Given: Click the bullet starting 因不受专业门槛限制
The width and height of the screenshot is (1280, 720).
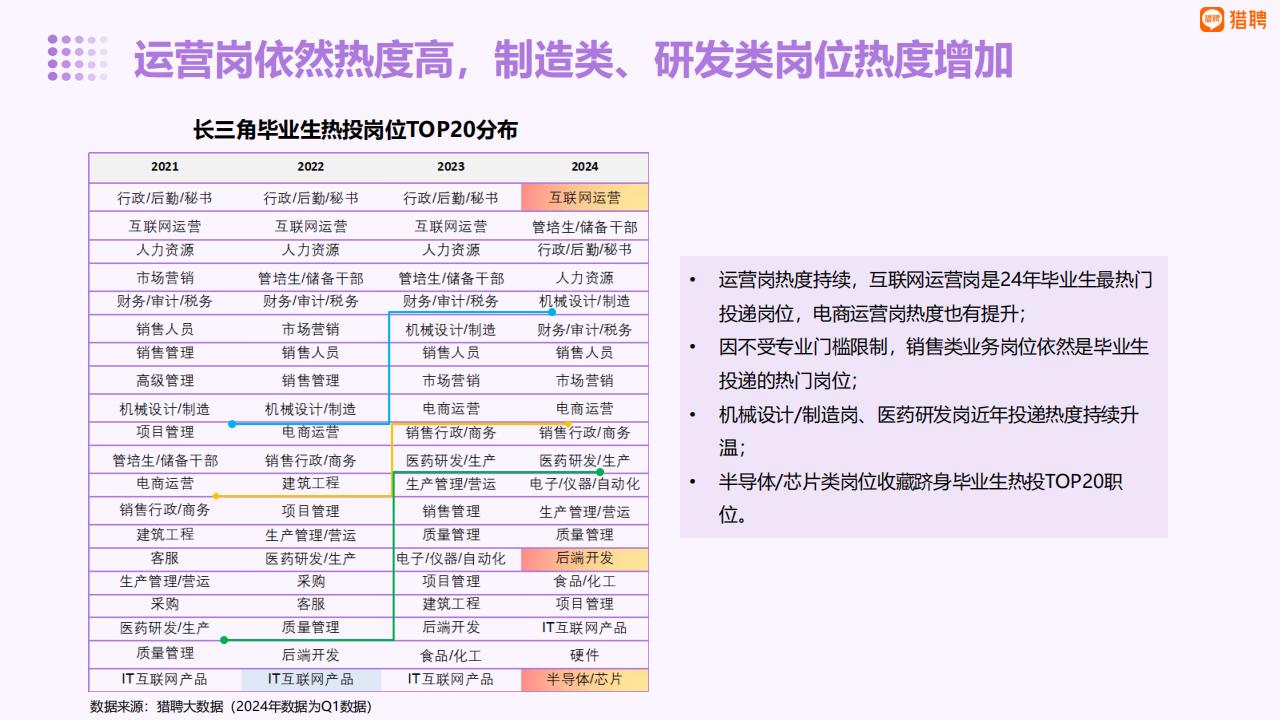Looking at the screenshot, I should pyautogui.click(x=933, y=364).
